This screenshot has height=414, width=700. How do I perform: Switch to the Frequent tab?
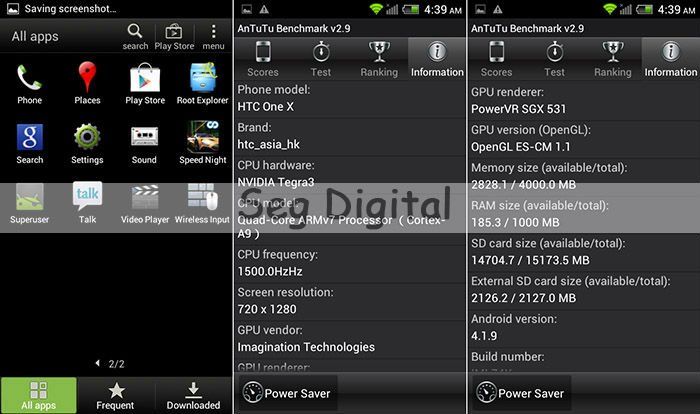(115, 395)
